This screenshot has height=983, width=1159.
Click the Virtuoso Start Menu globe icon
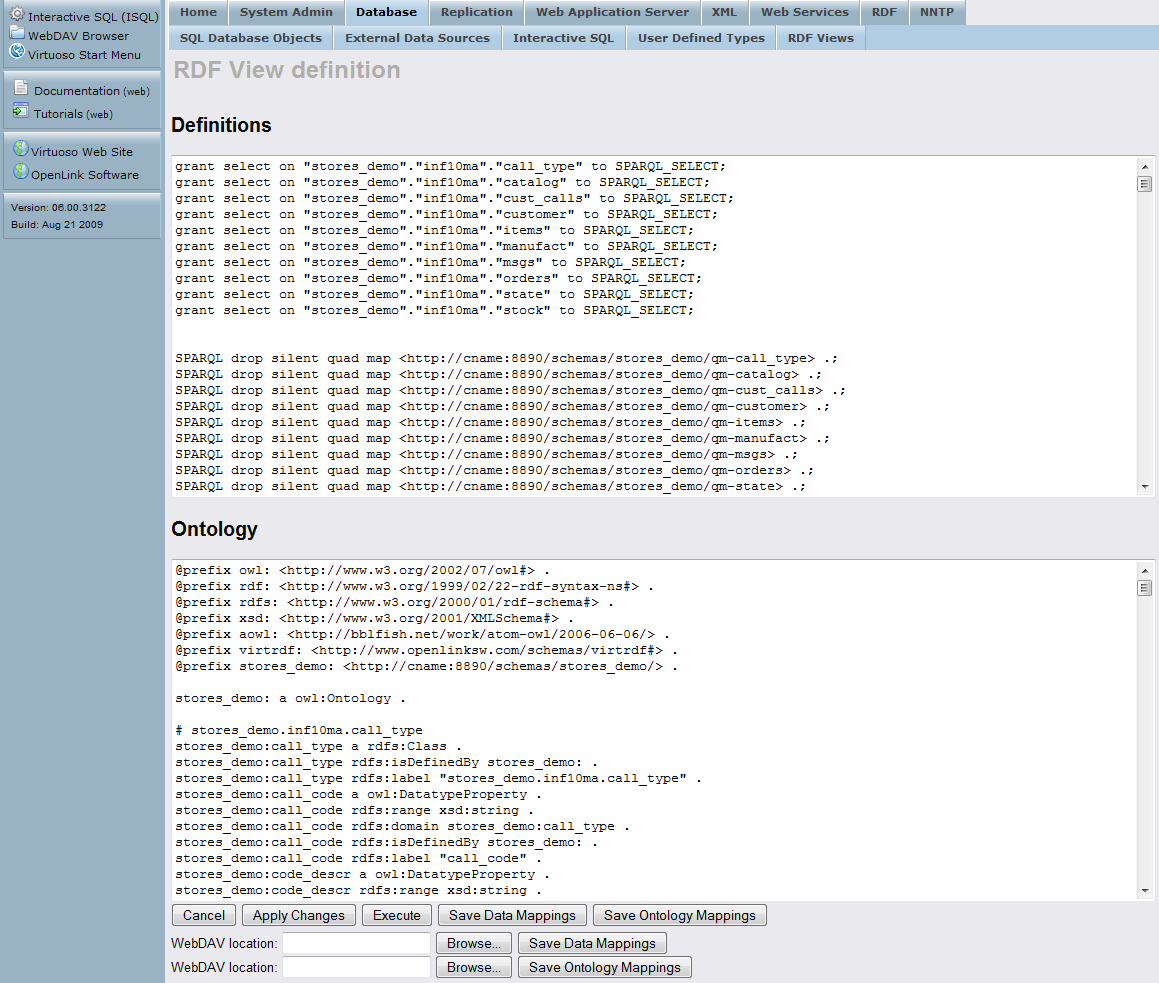pos(17,52)
